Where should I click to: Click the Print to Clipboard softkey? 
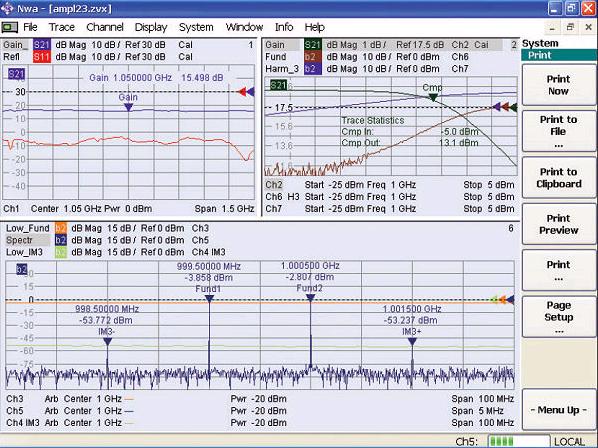[x=558, y=178]
